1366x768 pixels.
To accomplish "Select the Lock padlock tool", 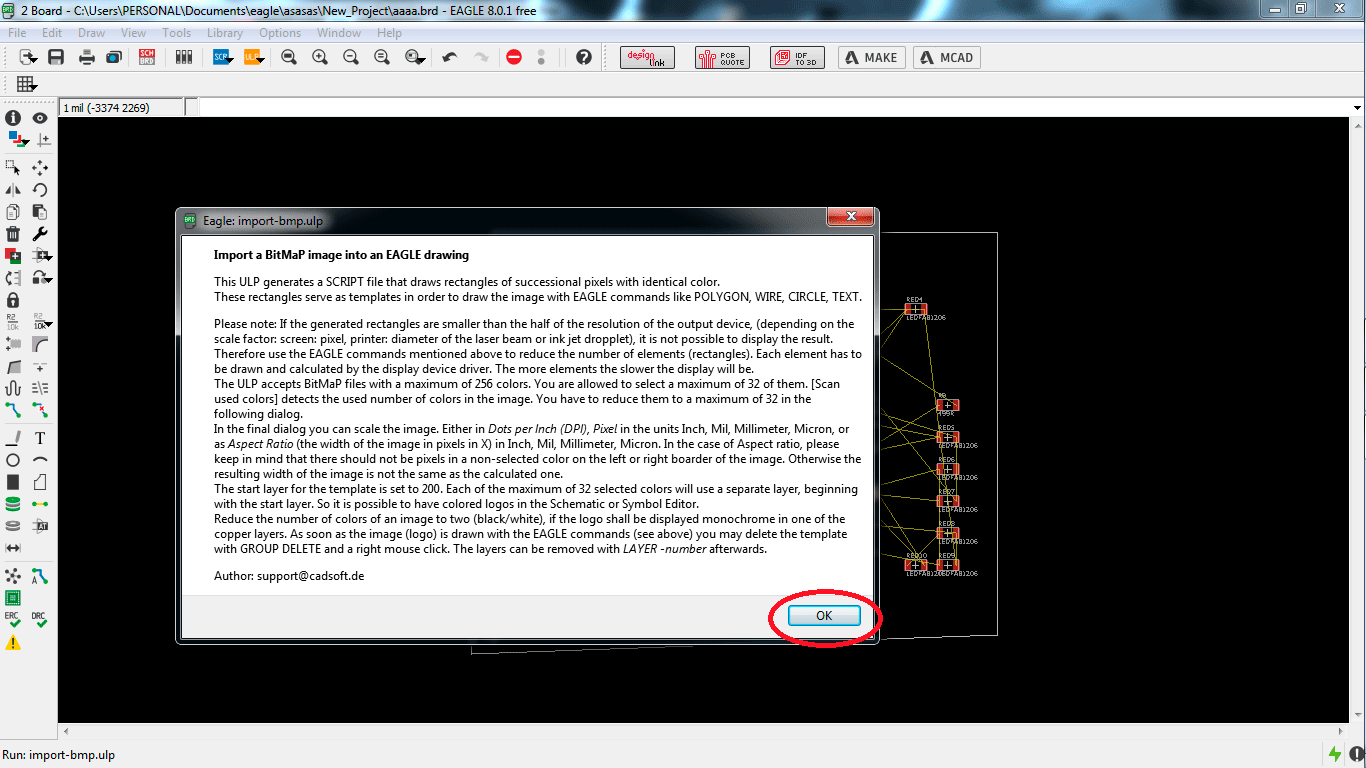I will pos(13,299).
